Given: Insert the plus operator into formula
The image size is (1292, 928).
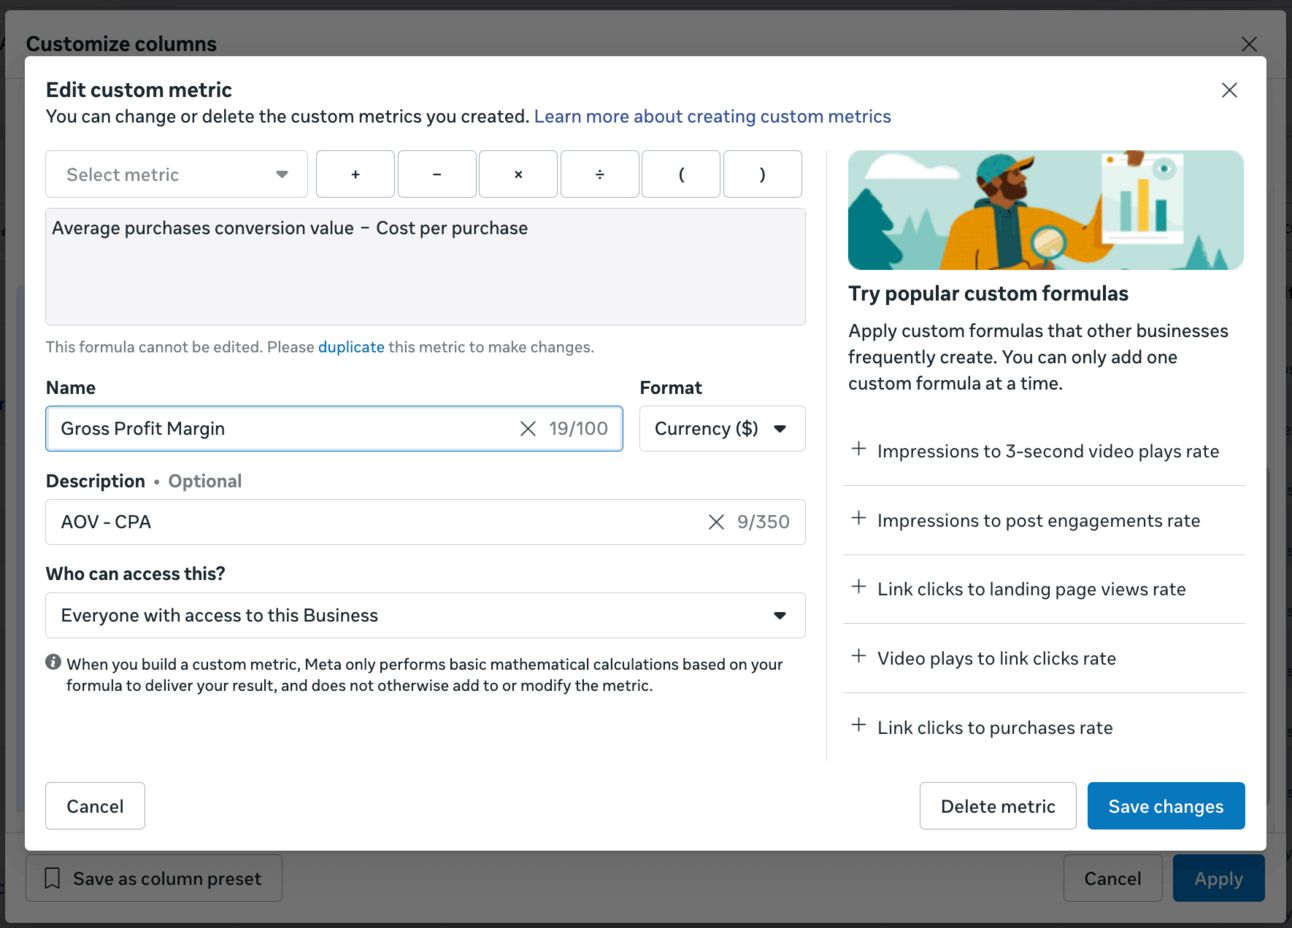Looking at the screenshot, I should 355,174.
